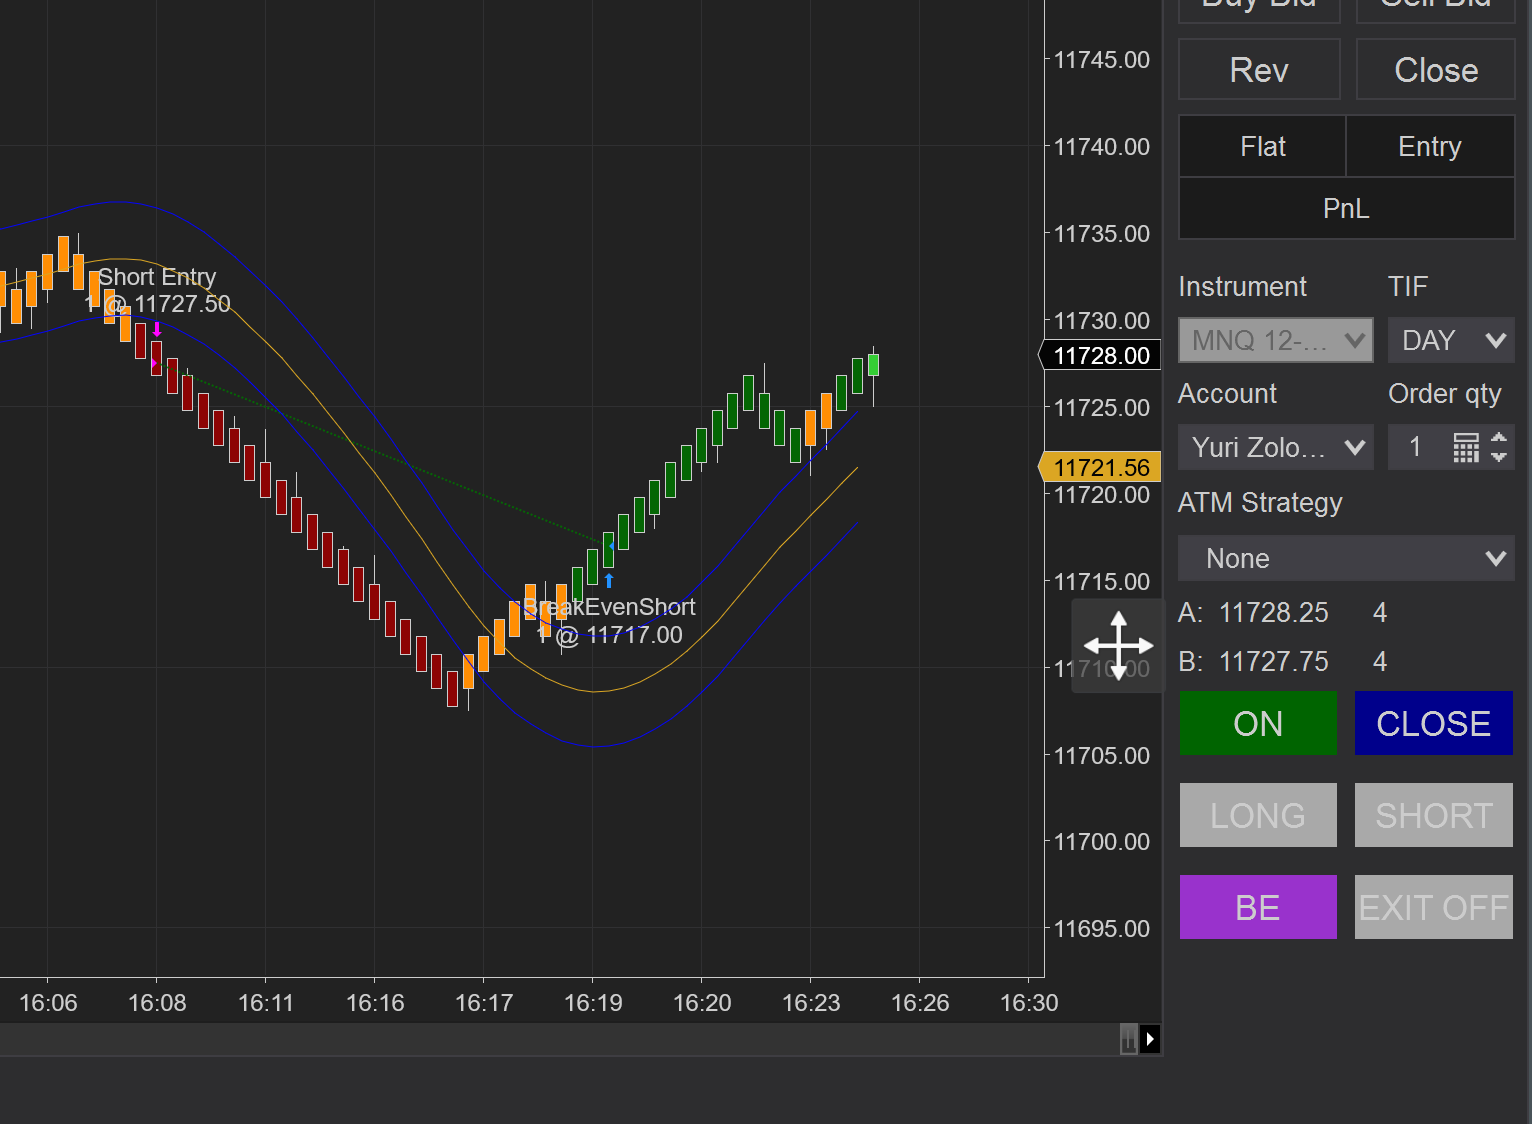Image resolution: width=1532 pixels, height=1124 pixels.
Task: Toggle EXIT OFF mode
Action: click(x=1433, y=907)
